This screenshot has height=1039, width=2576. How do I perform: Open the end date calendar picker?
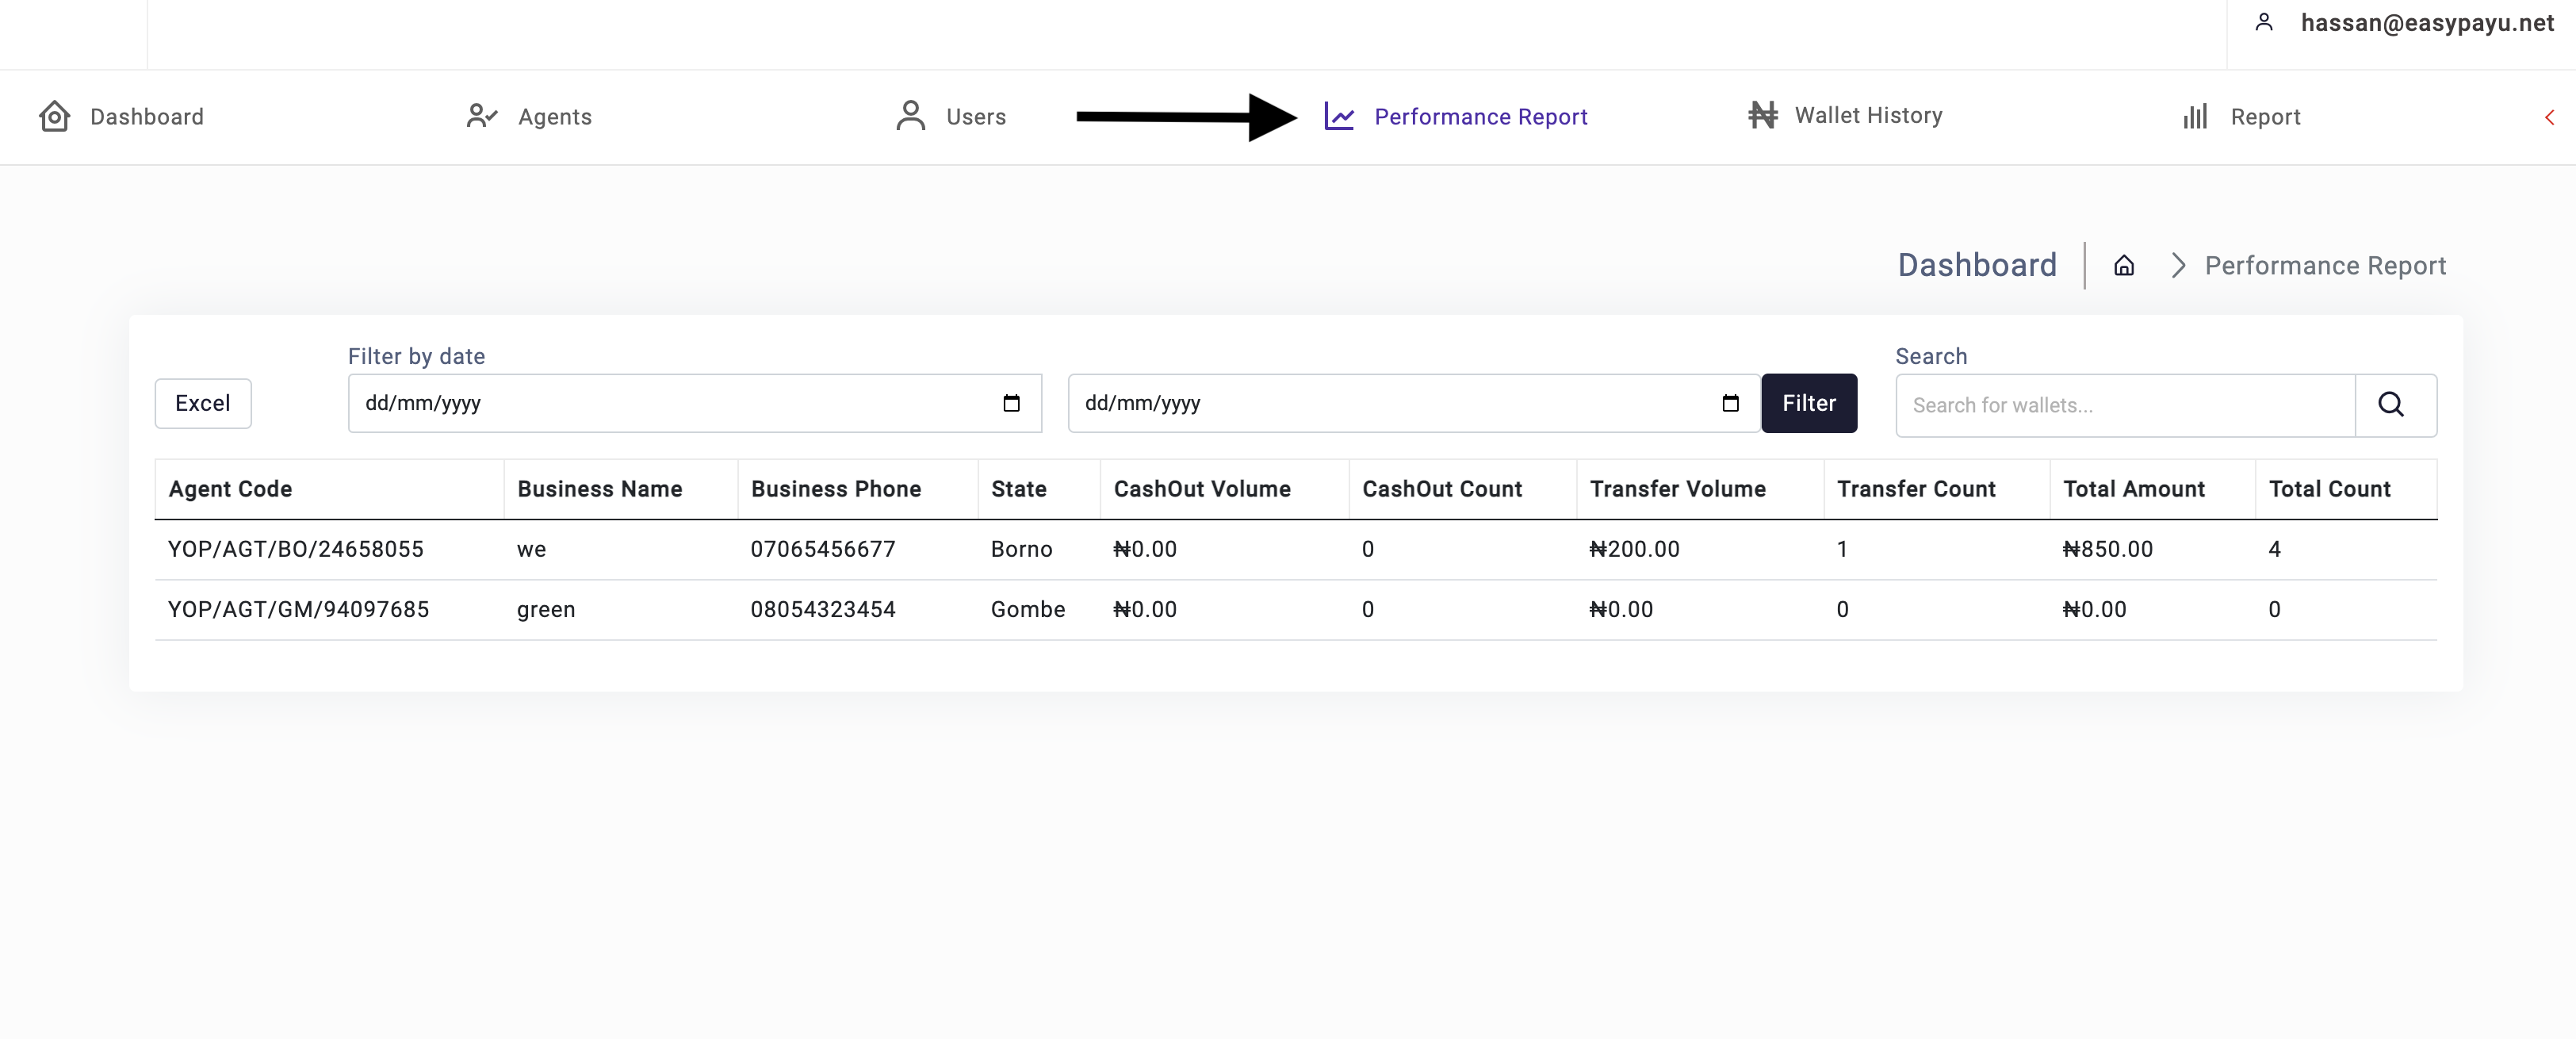pos(1730,403)
